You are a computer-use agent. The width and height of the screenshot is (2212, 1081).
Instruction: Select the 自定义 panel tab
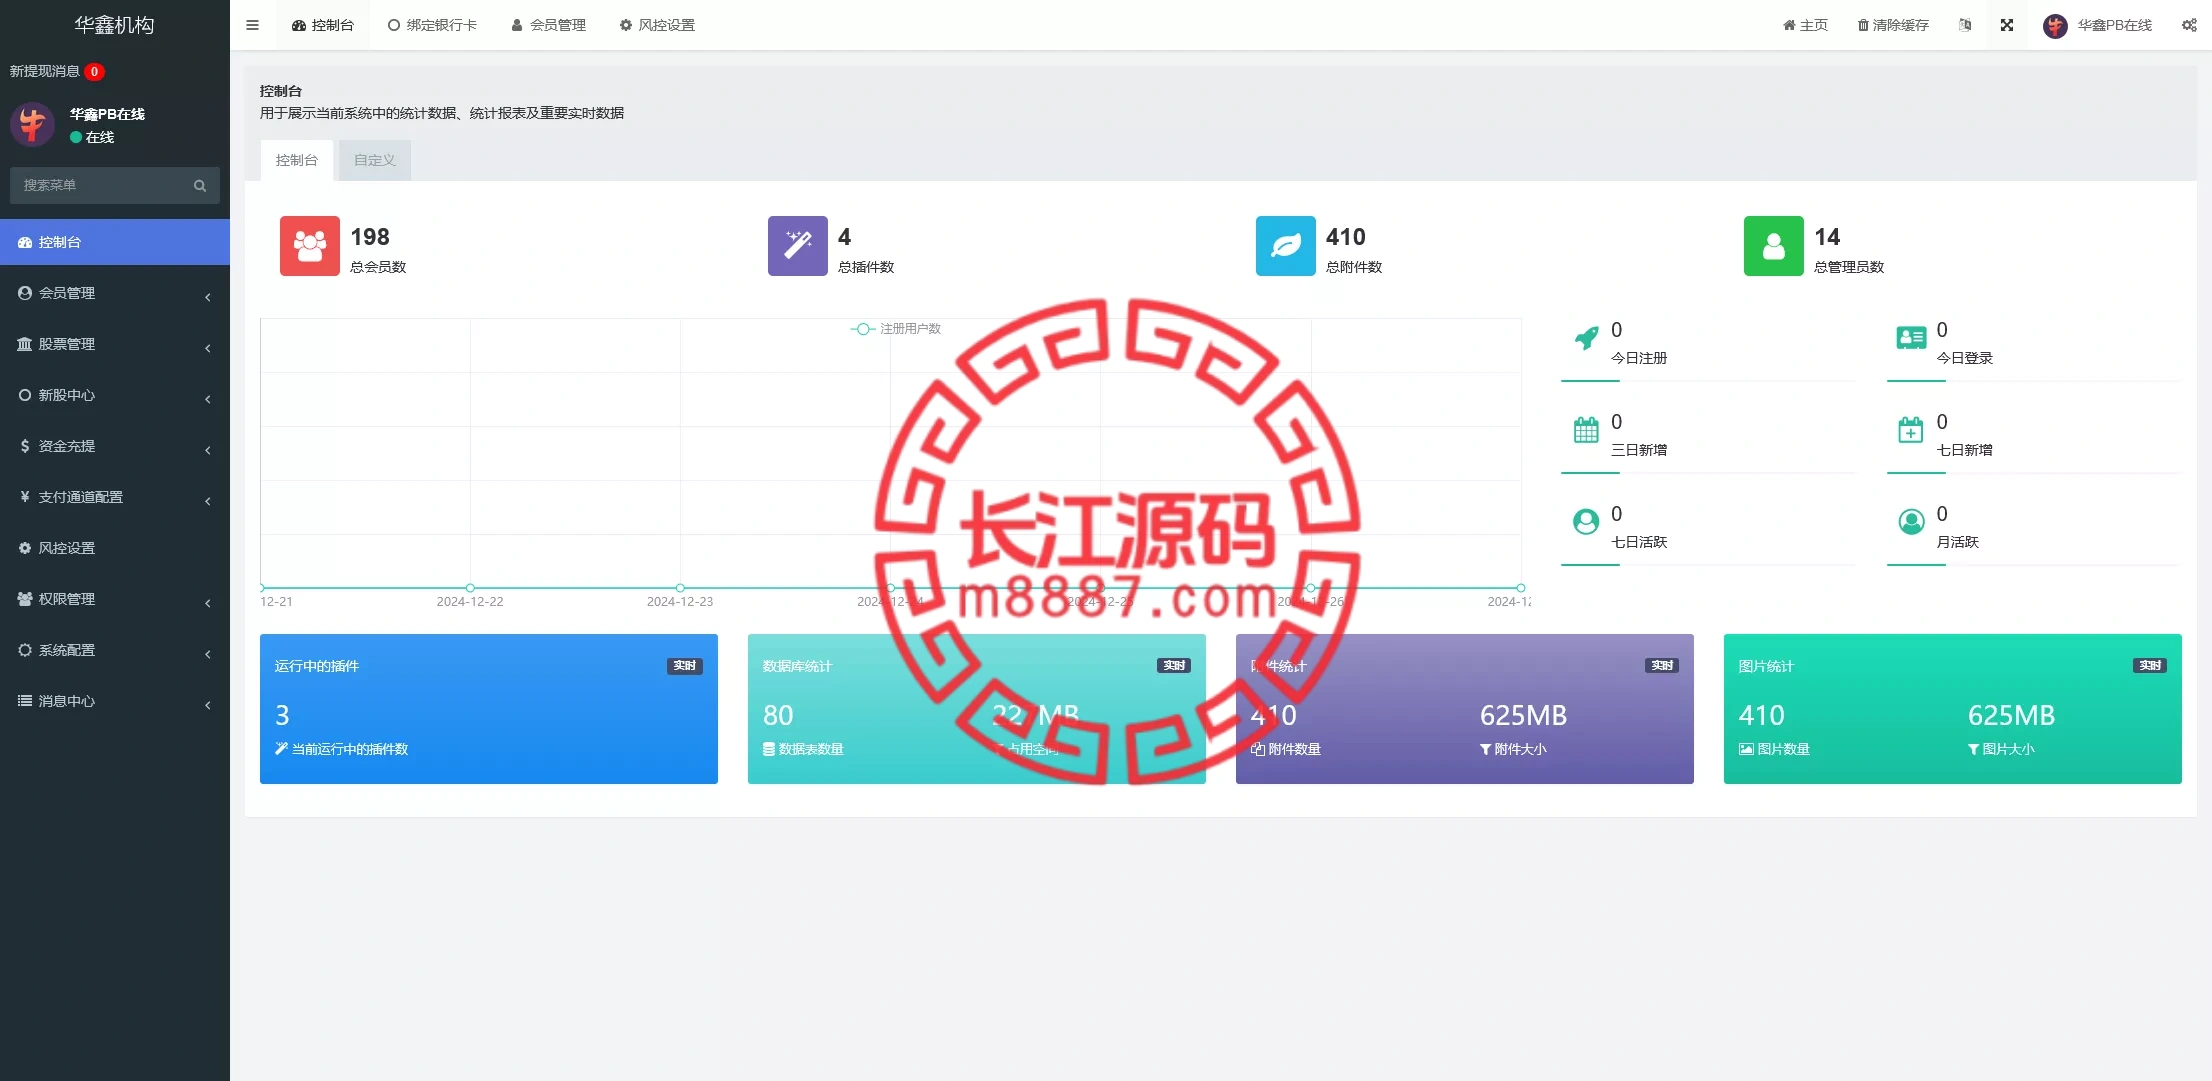[375, 160]
